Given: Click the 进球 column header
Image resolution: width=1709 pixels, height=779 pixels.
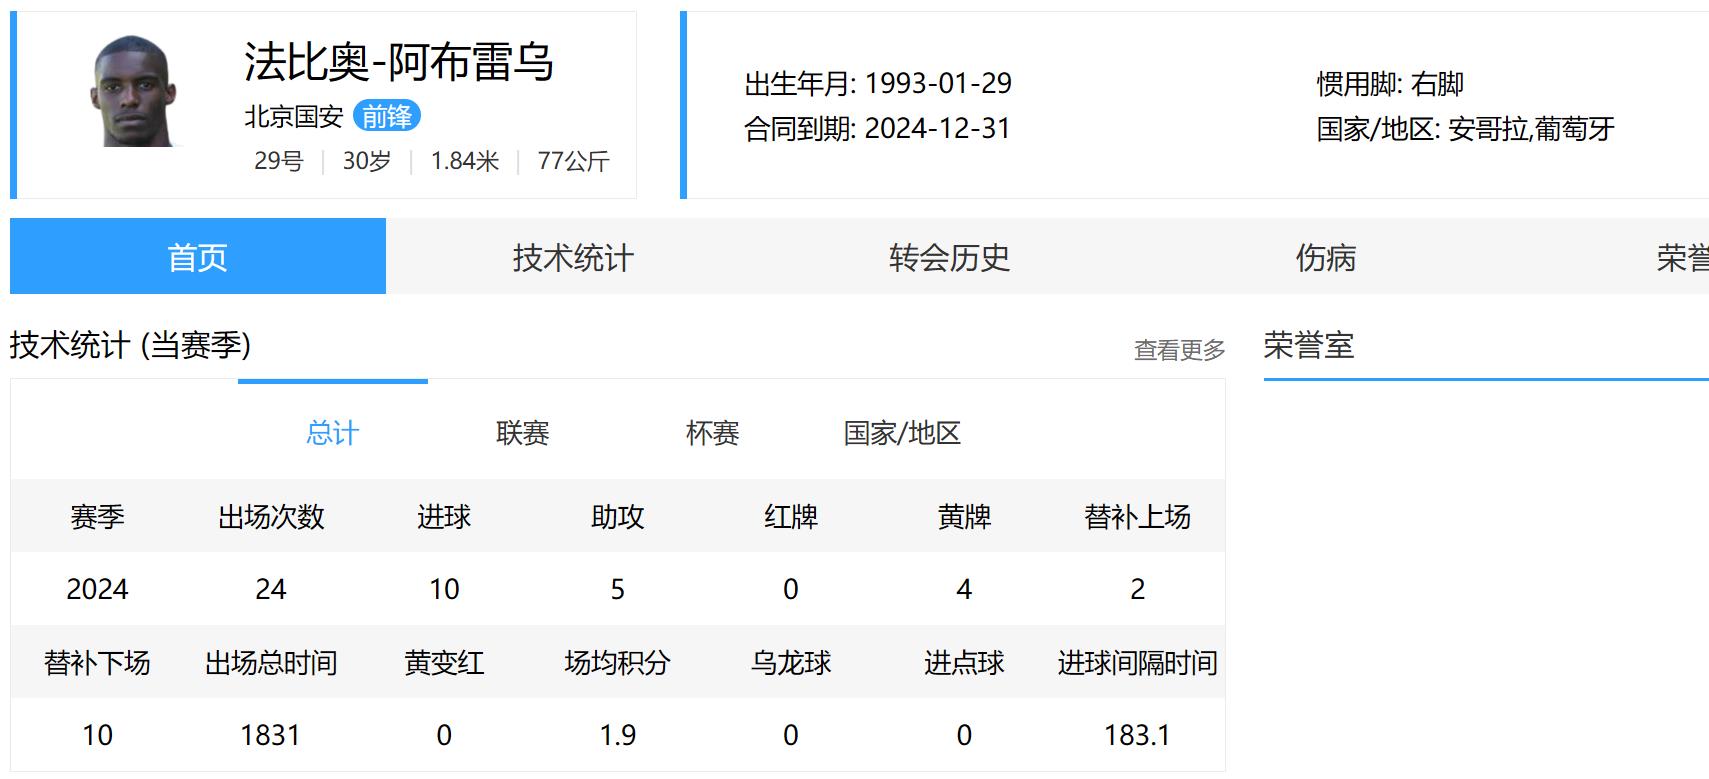Looking at the screenshot, I should coord(444,517).
